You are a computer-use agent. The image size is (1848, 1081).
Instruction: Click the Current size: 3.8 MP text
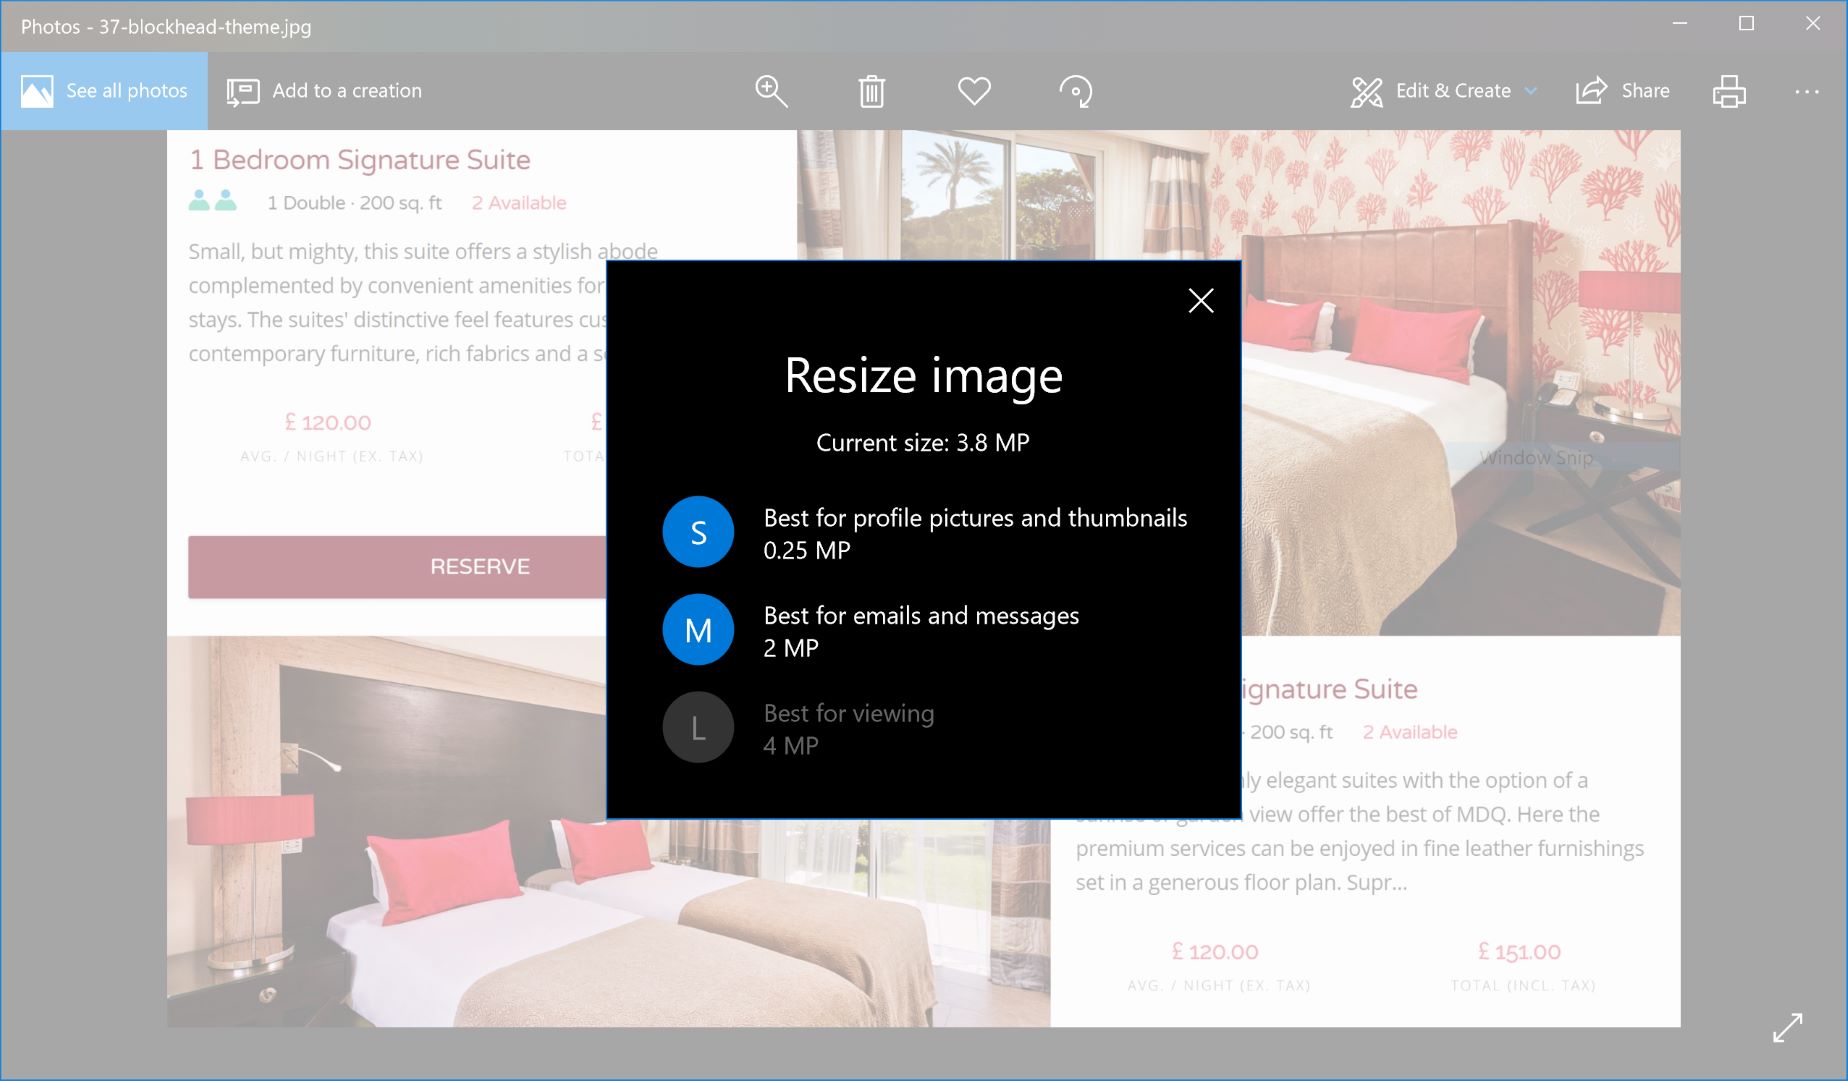pos(923,443)
